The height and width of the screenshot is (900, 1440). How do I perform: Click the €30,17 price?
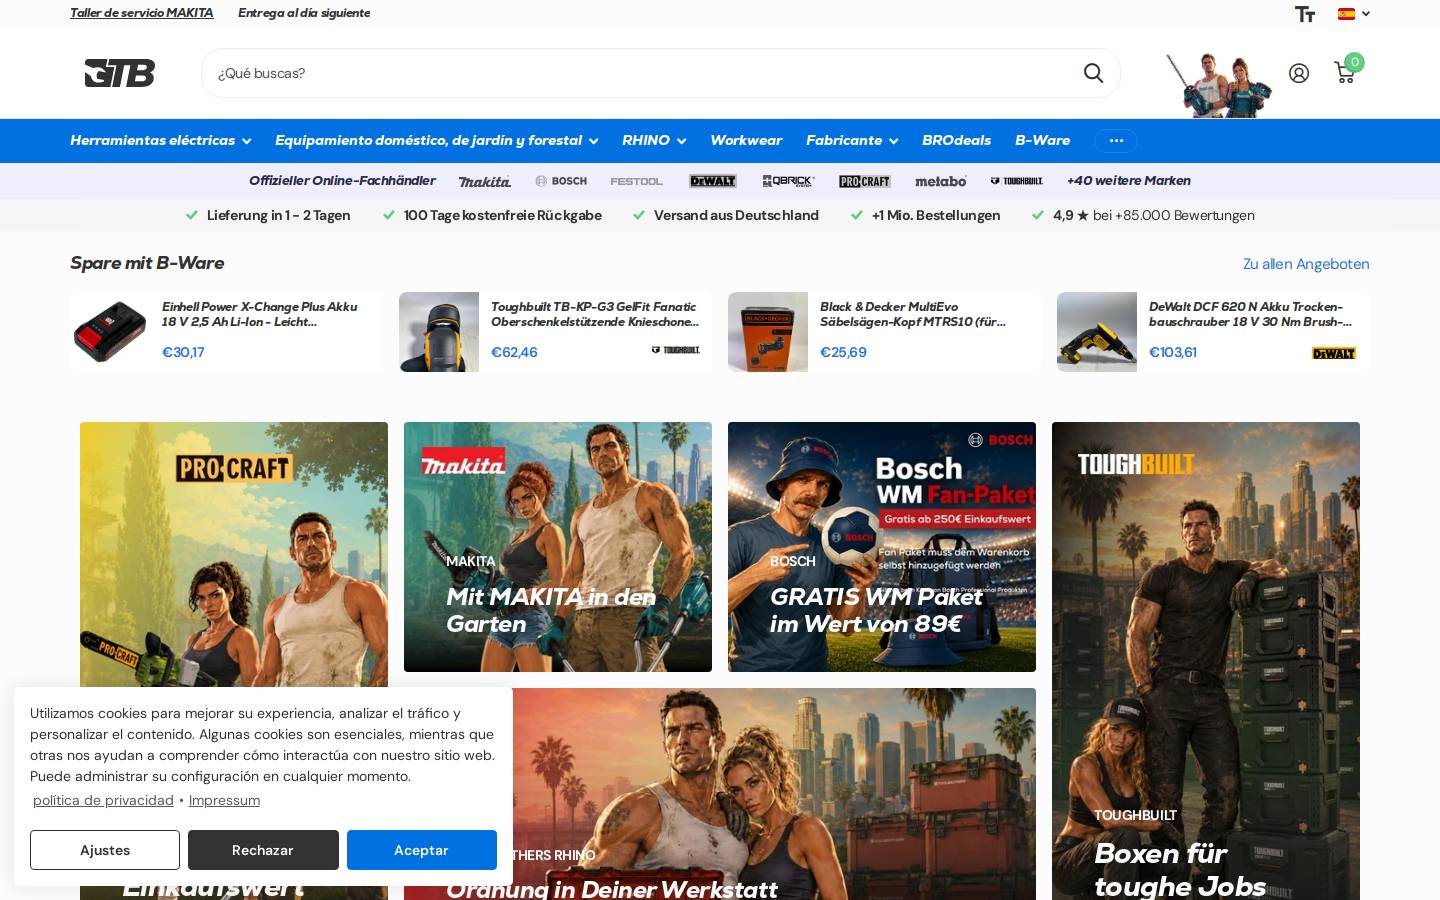(183, 352)
